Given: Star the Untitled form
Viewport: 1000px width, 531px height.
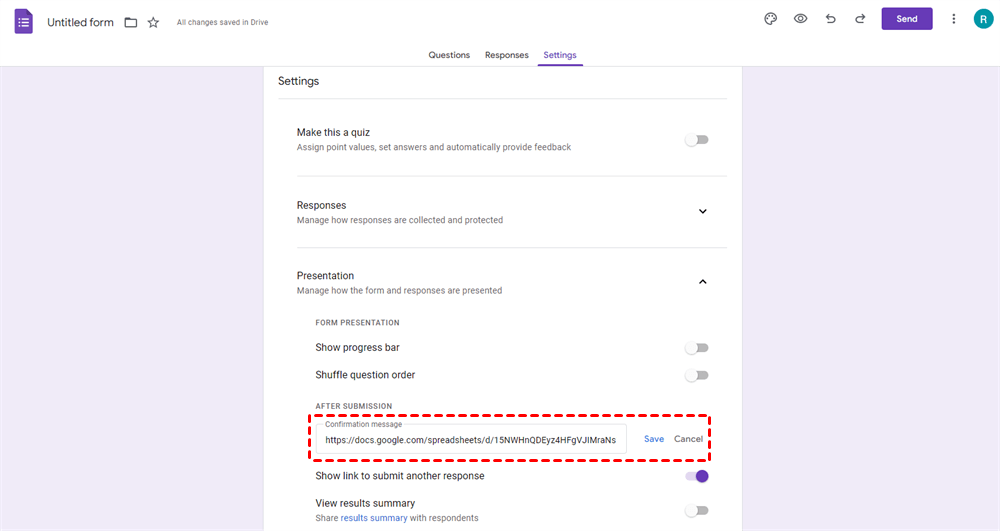Looking at the screenshot, I should coord(153,22).
